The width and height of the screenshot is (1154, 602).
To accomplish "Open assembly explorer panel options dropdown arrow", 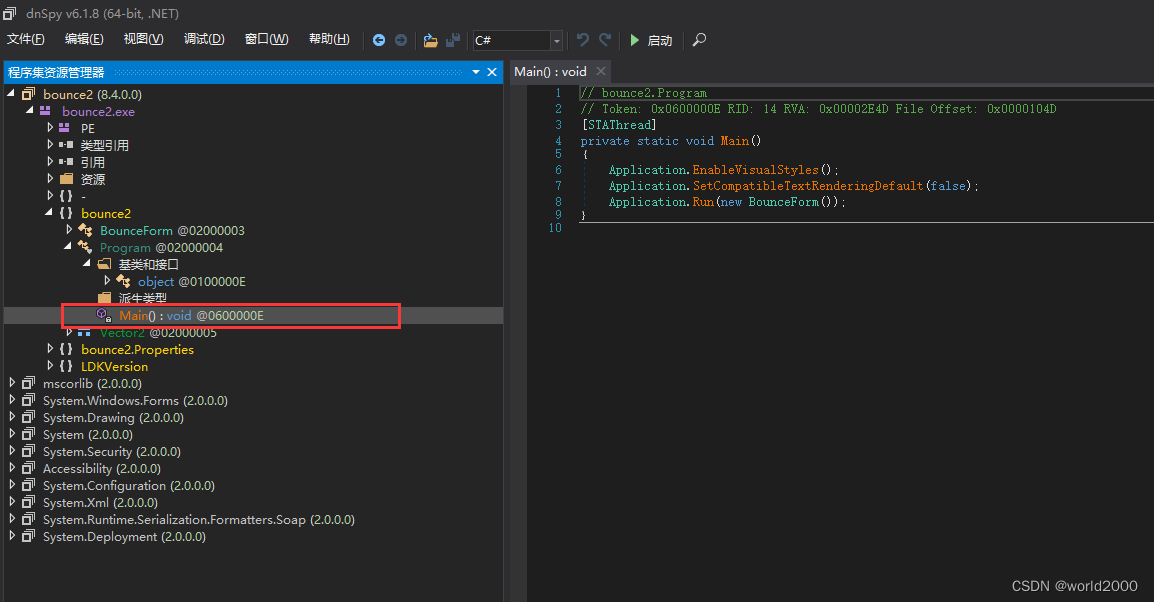I will tap(475, 72).
